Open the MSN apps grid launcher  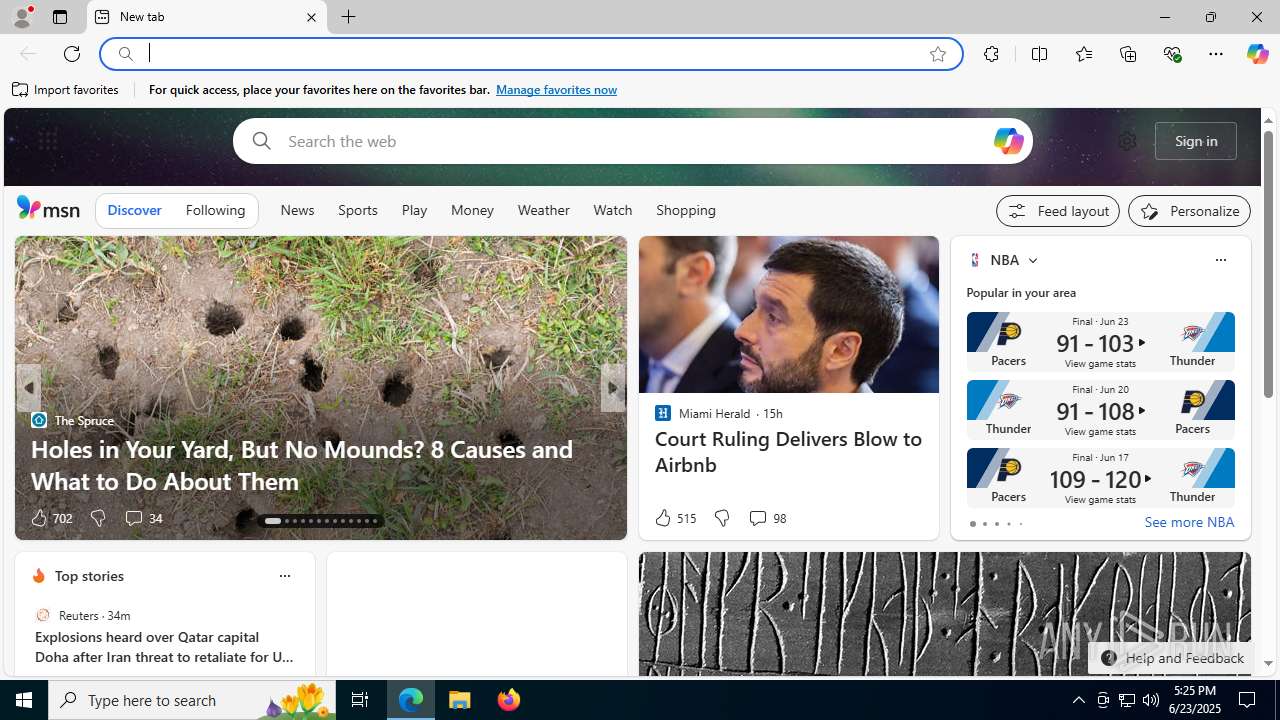pos(47,141)
